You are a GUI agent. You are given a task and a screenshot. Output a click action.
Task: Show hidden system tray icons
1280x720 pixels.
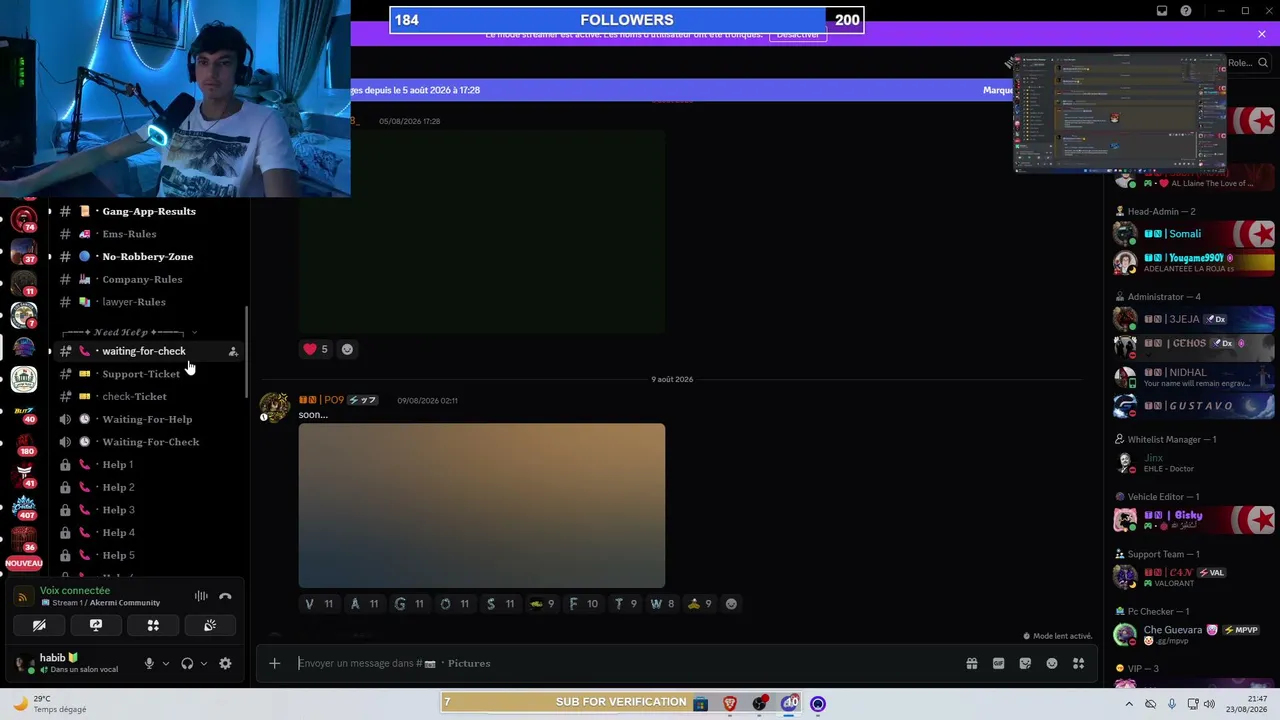coord(1130,704)
